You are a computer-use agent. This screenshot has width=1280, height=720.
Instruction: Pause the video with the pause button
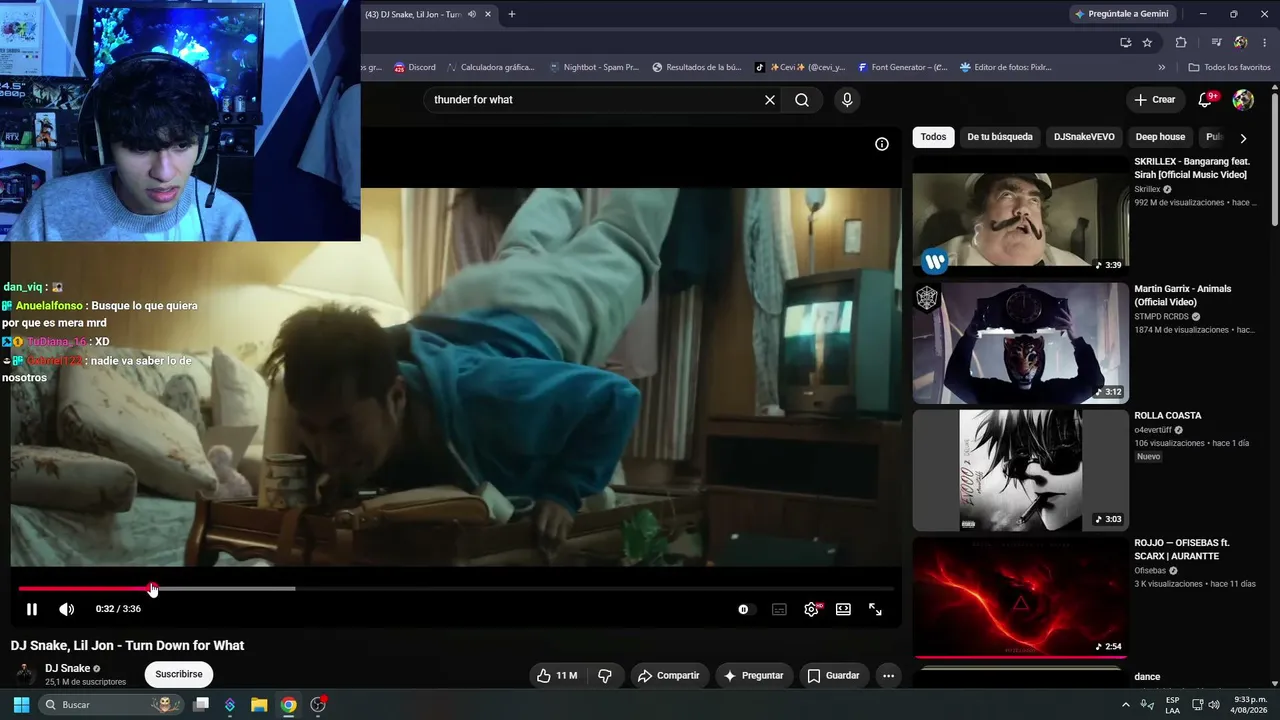[32, 609]
